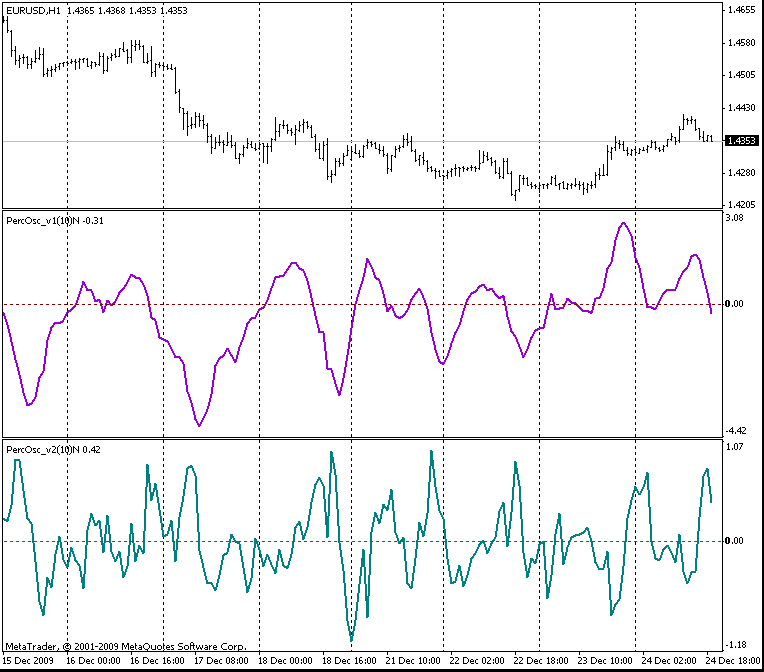Click the 1.4655 price scale label
The width and height of the screenshot is (764, 672).
pos(742,10)
